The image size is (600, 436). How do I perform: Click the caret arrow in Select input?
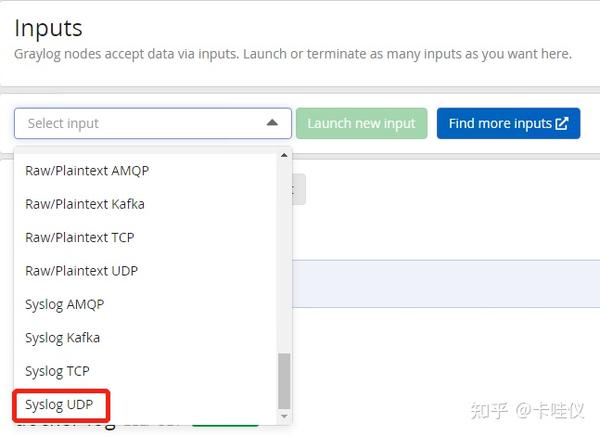tap(272, 123)
